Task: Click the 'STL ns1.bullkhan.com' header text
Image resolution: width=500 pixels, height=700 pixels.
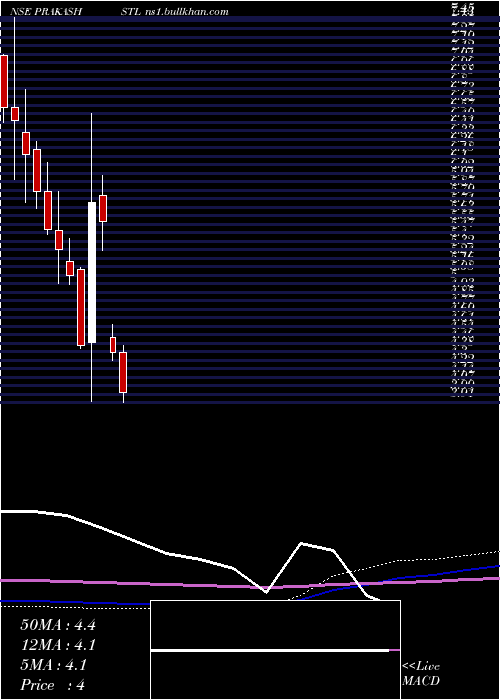Action: [175, 12]
